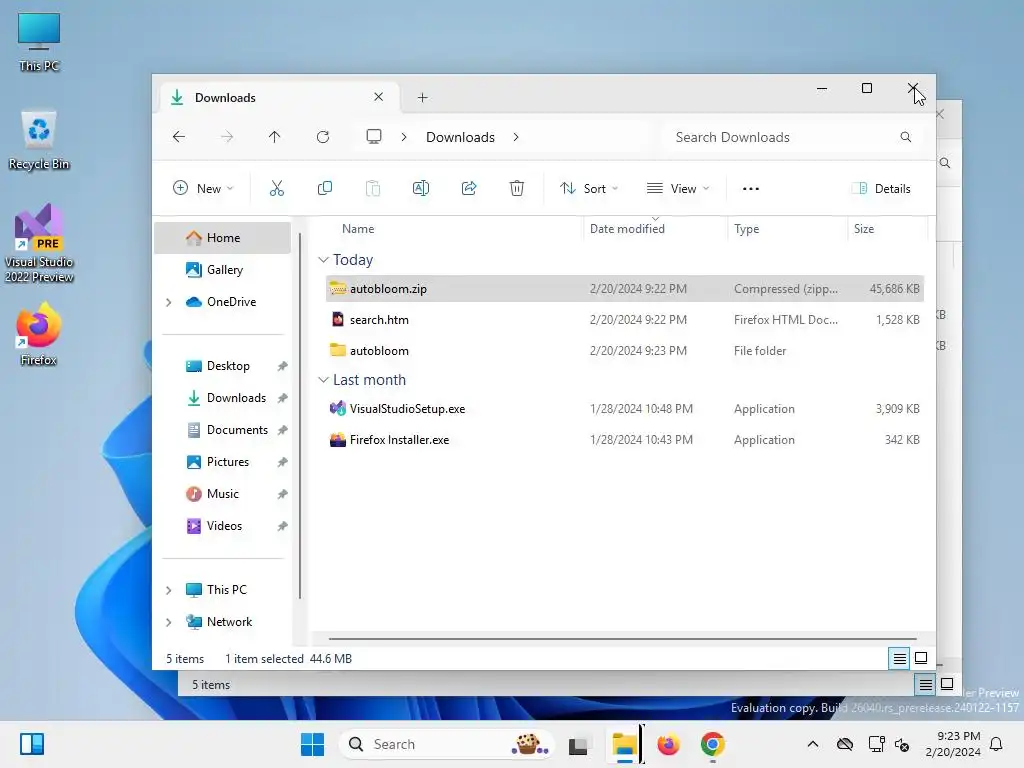Open Windows Start menu
Viewport: 1024px width, 768px height.
312,744
